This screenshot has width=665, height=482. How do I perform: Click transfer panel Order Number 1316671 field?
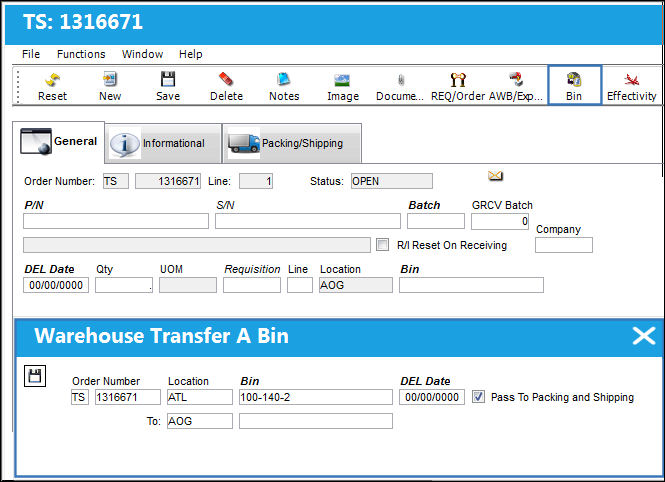pos(128,397)
